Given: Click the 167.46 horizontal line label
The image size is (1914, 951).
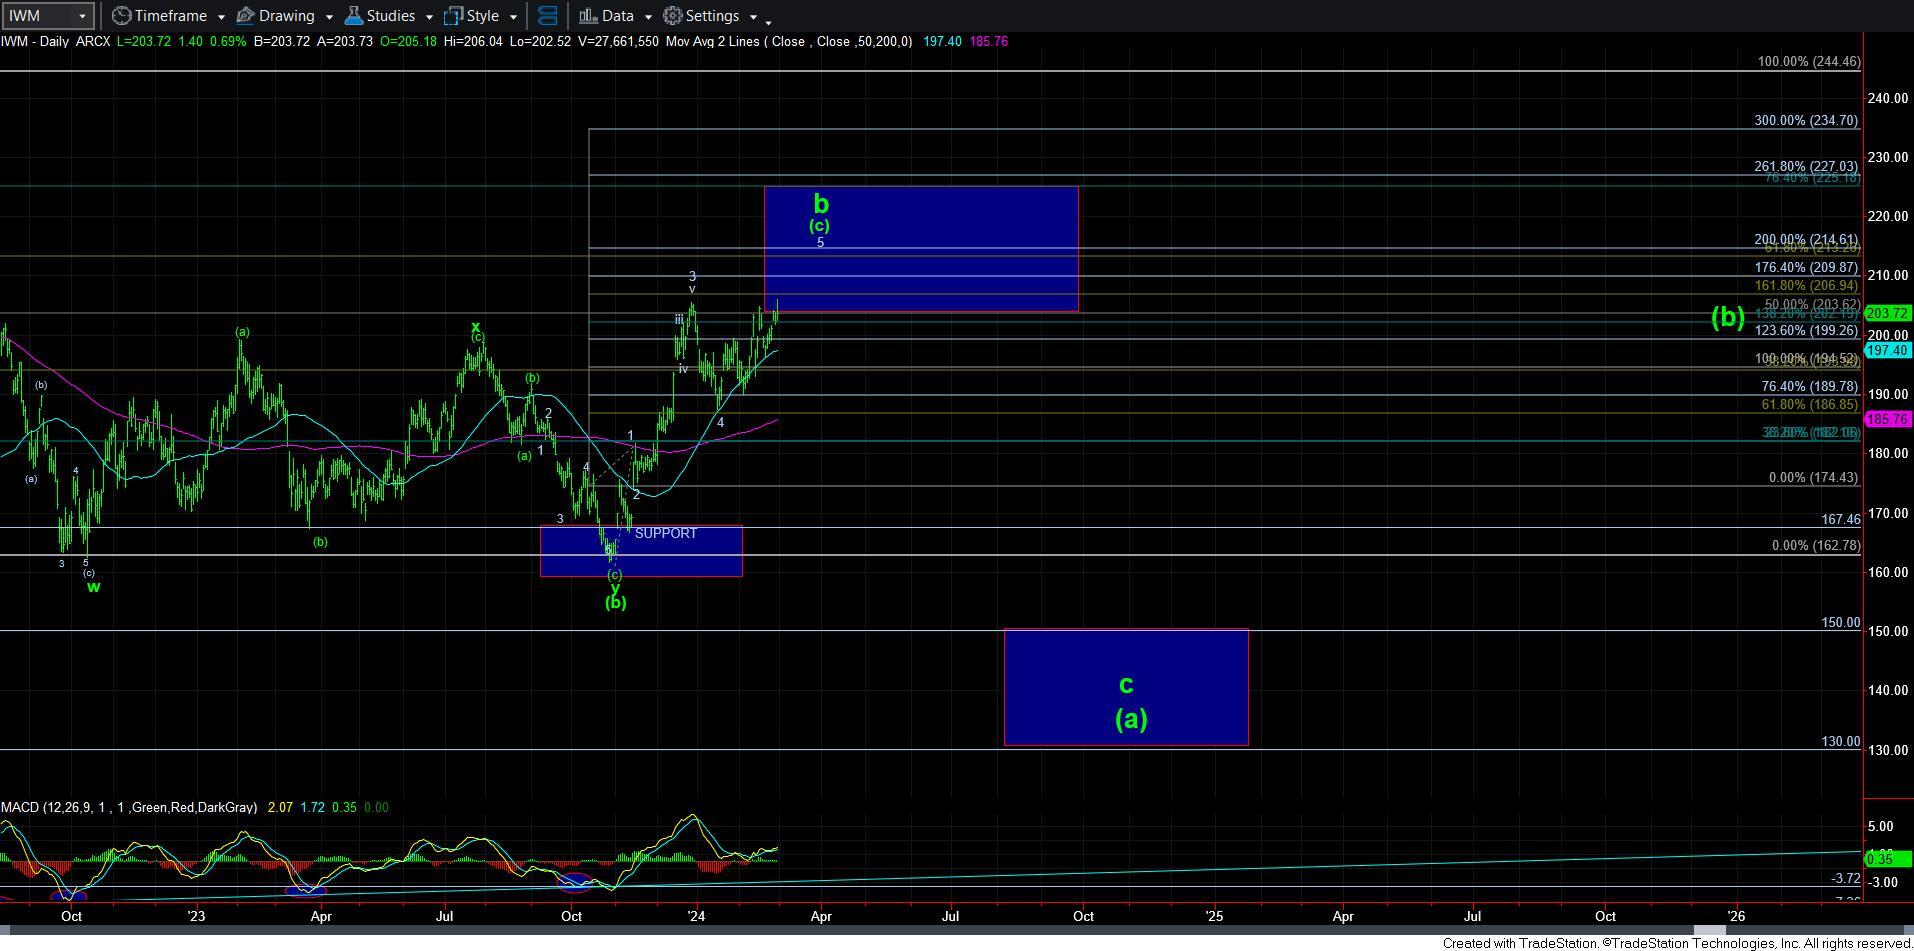Looking at the screenshot, I should tap(1840, 519).
